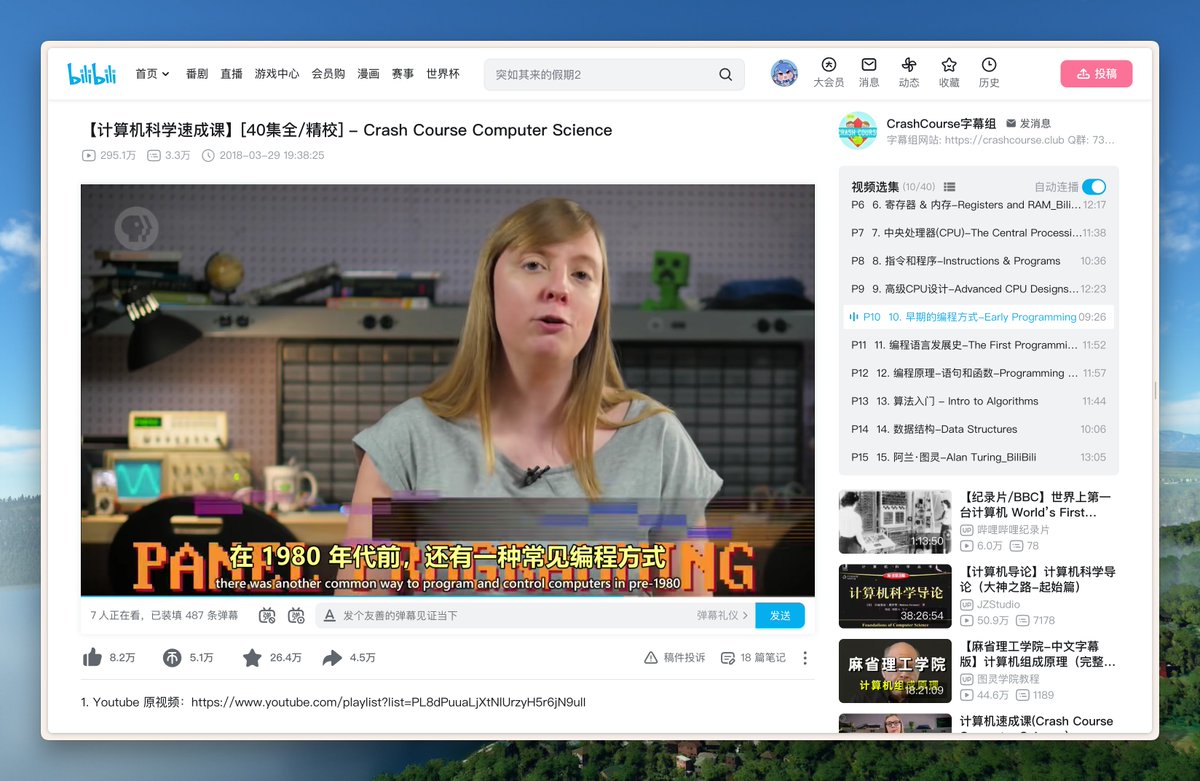The height and width of the screenshot is (781, 1200).
Task: Open 计算机科学导论 video thumbnail
Action: tap(895, 596)
